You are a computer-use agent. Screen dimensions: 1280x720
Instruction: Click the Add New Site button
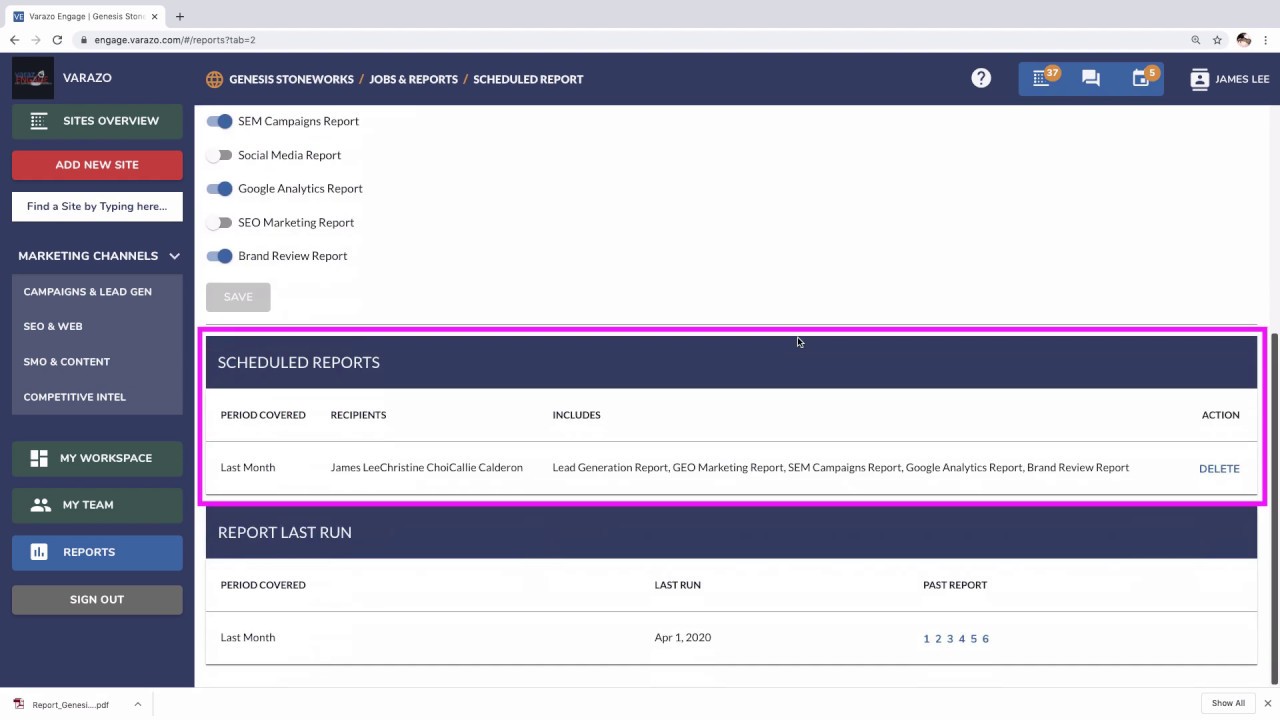coord(97,165)
